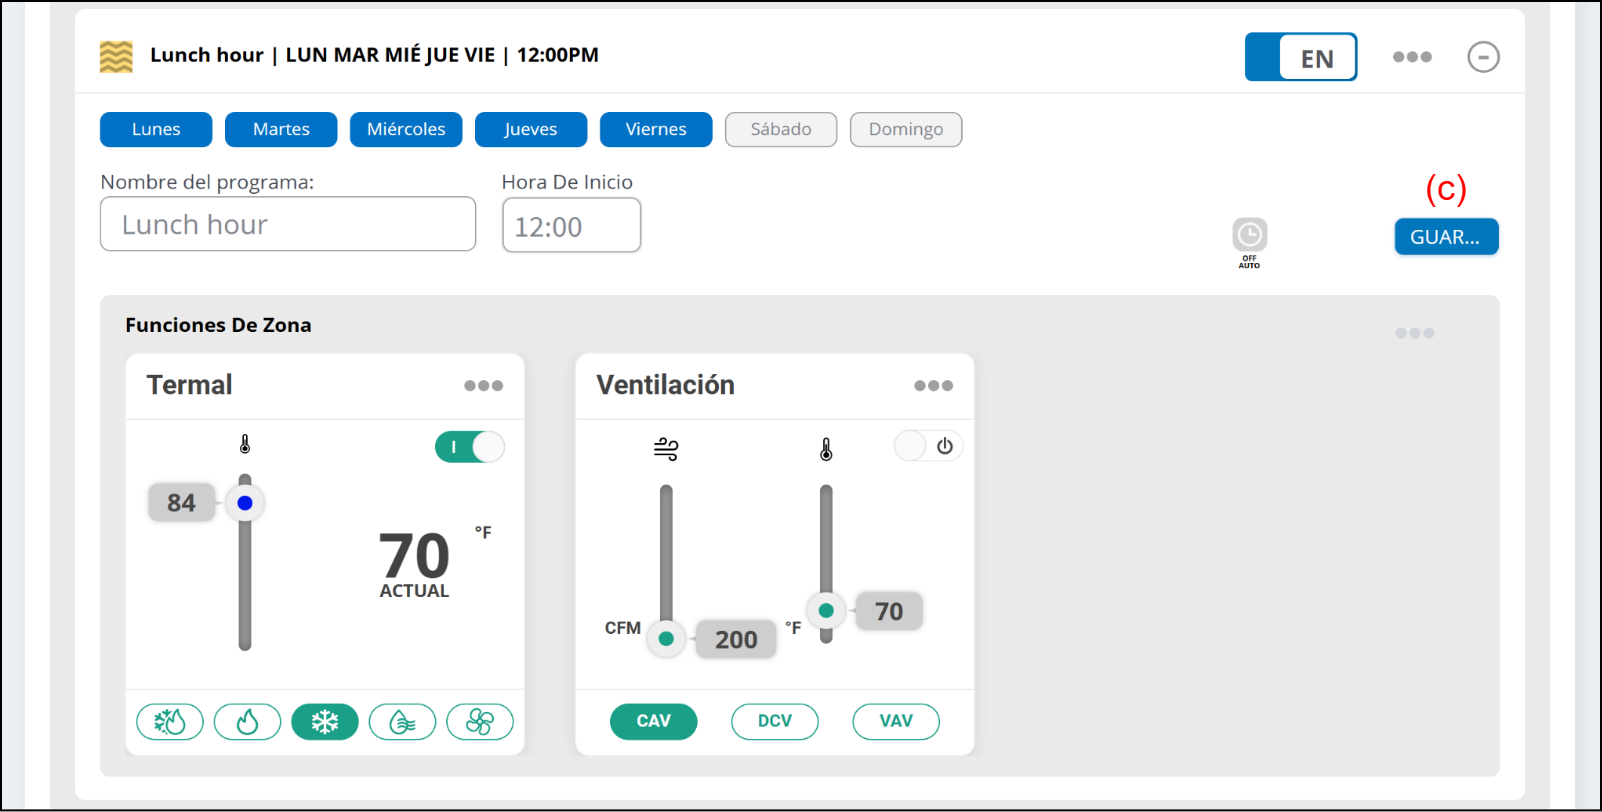Select the auto heat/cool mode icon
This screenshot has height=812, width=1602.
pyautogui.click(x=170, y=721)
